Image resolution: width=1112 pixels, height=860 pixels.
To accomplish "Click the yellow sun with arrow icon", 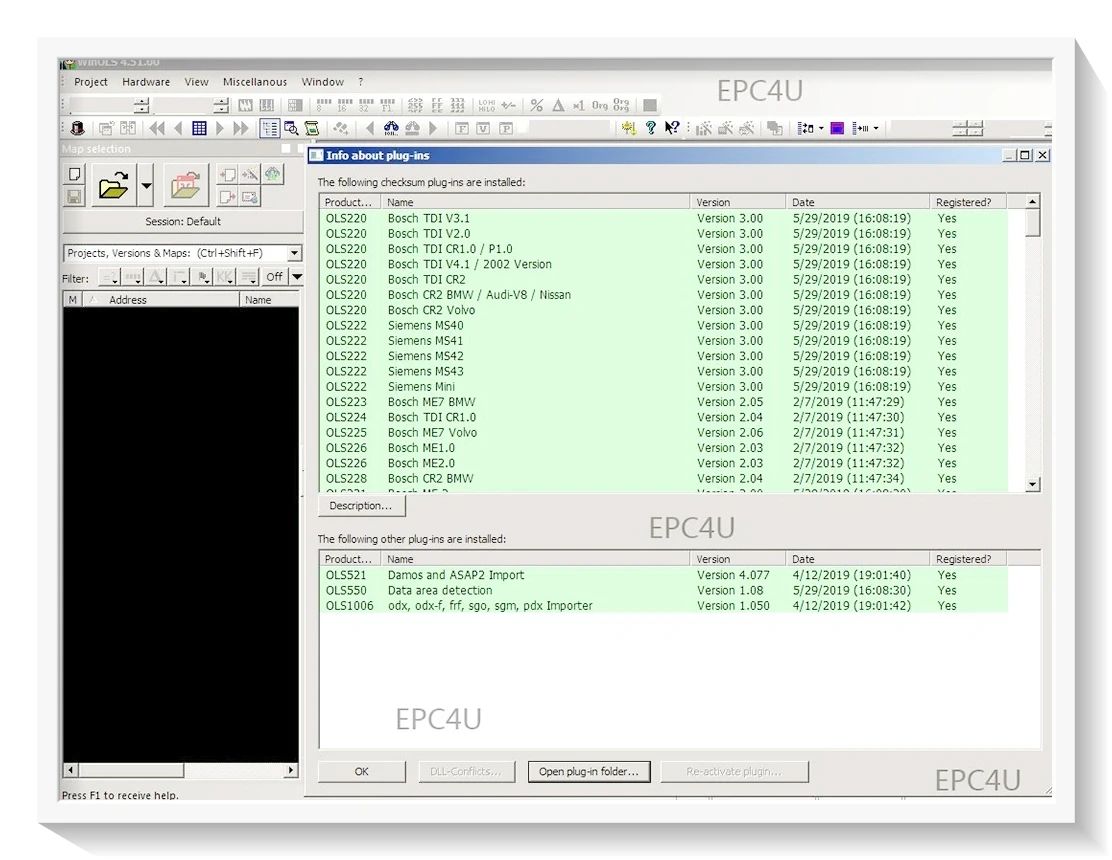I will [629, 128].
